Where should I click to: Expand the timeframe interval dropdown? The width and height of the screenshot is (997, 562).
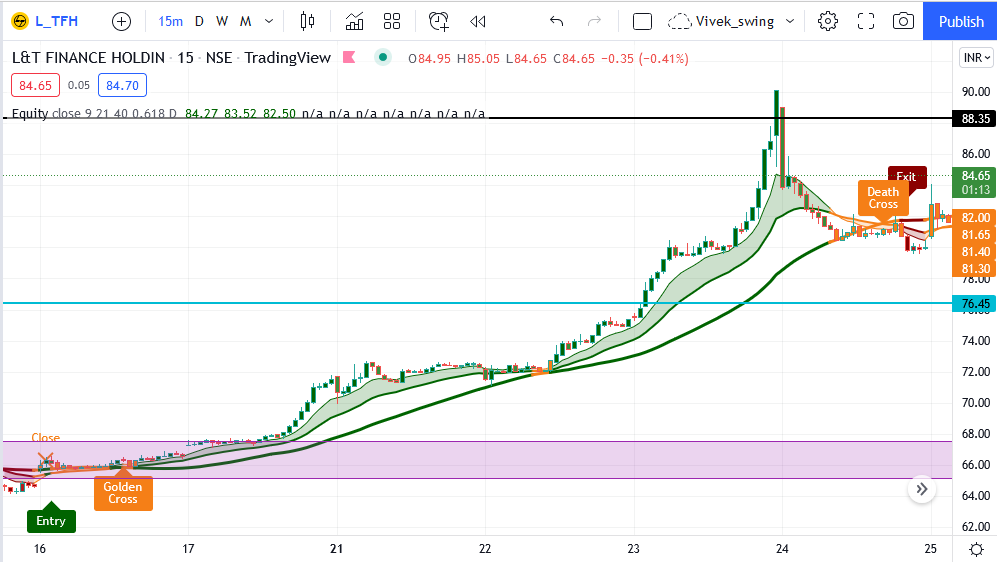tap(269, 22)
